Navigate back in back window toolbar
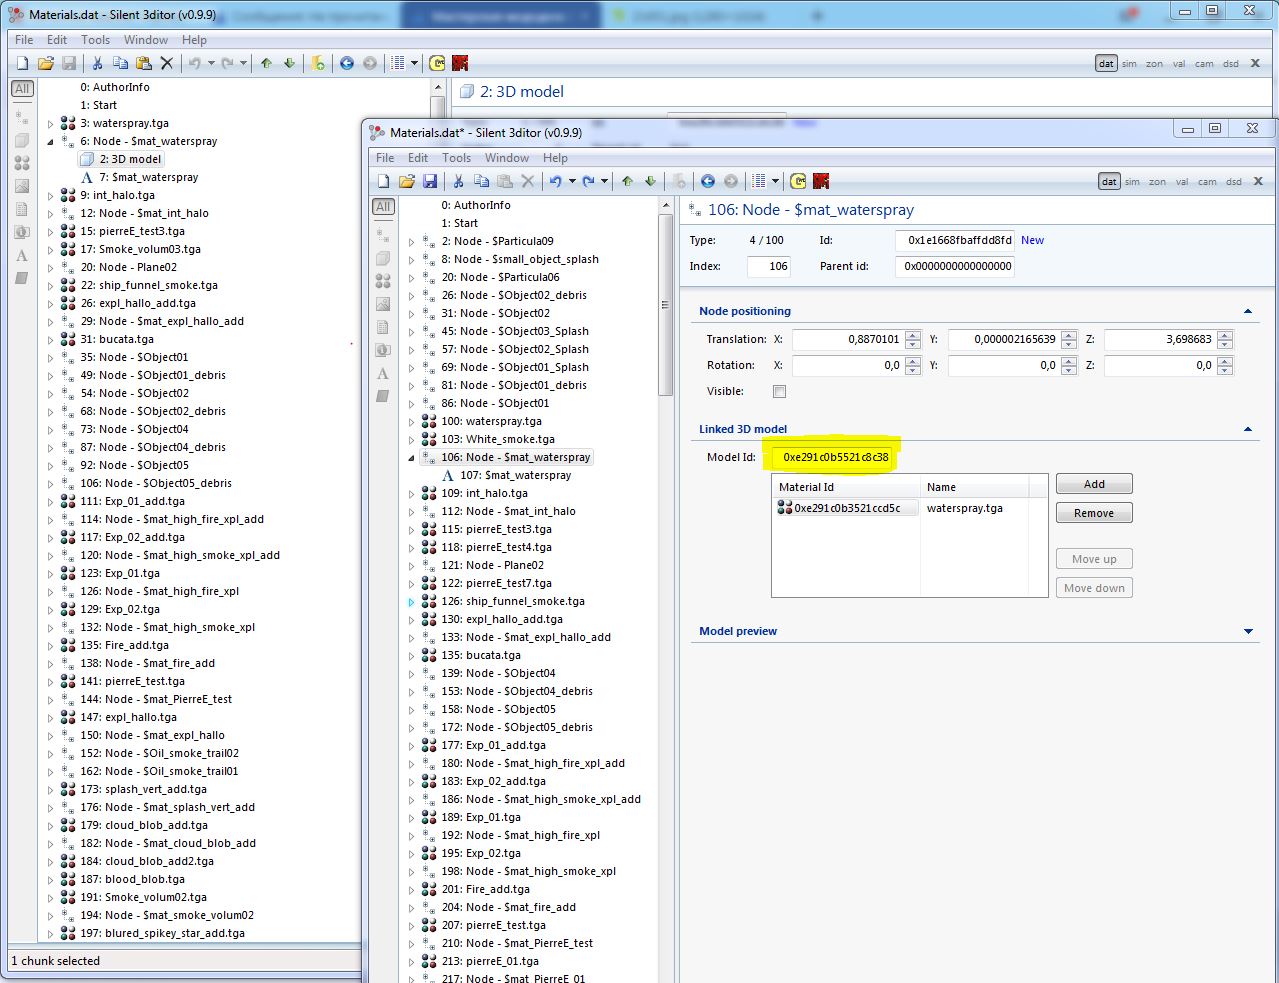 pyautogui.click(x=346, y=63)
